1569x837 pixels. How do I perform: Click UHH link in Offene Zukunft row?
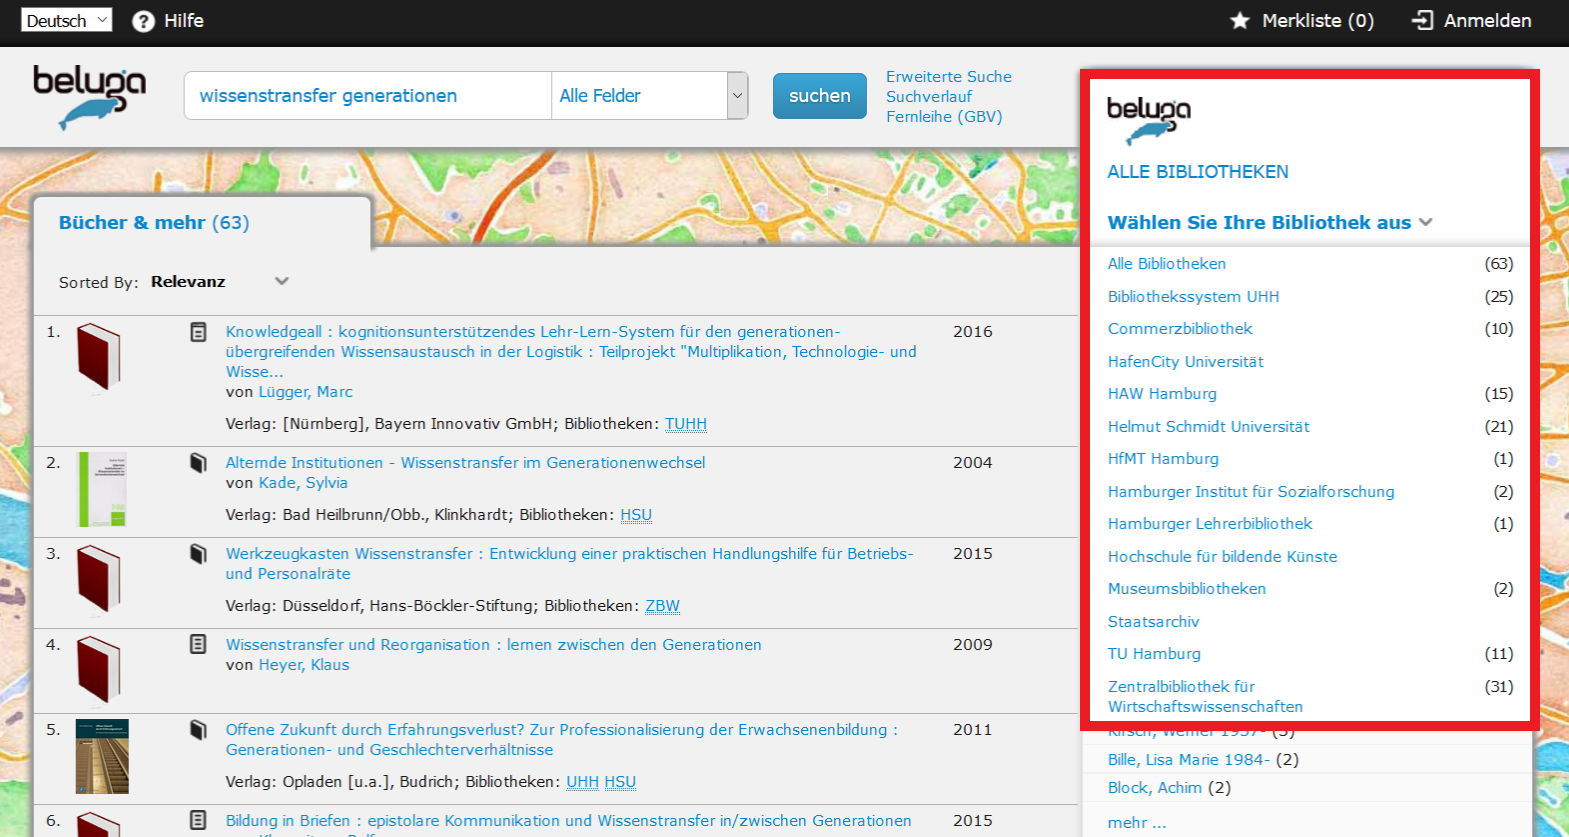582,782
